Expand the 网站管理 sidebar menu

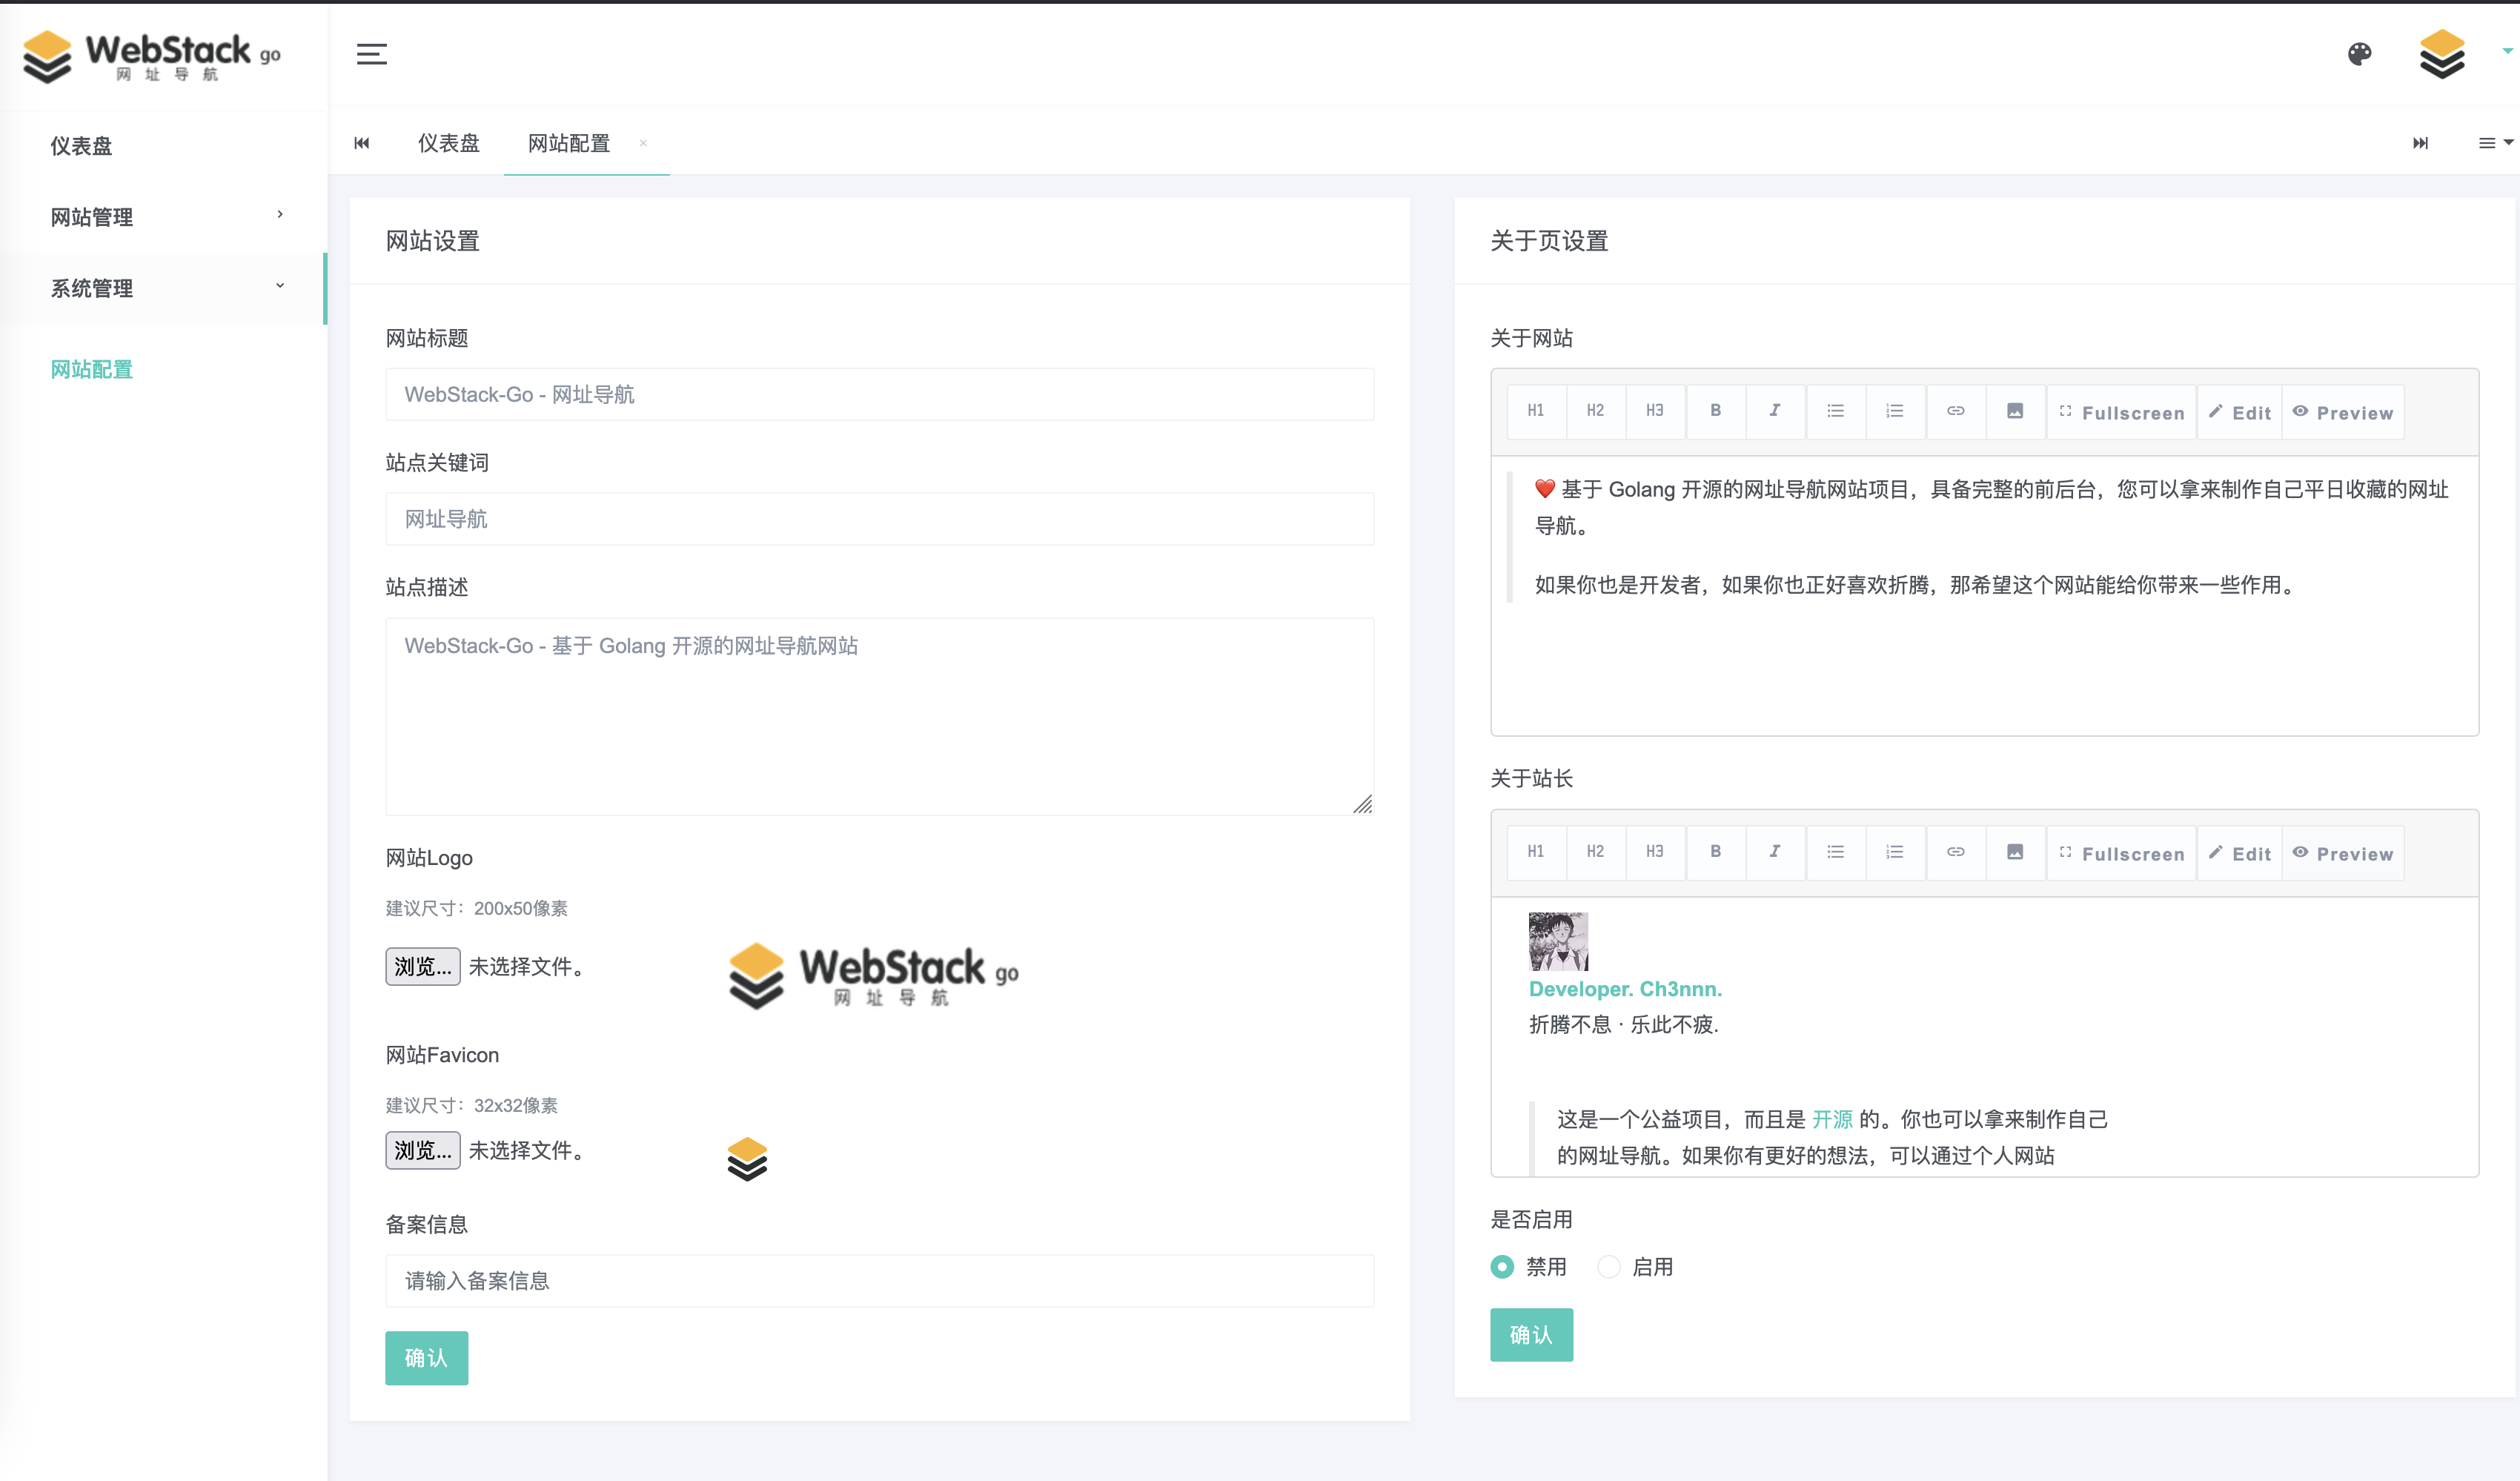click(165, 217)
